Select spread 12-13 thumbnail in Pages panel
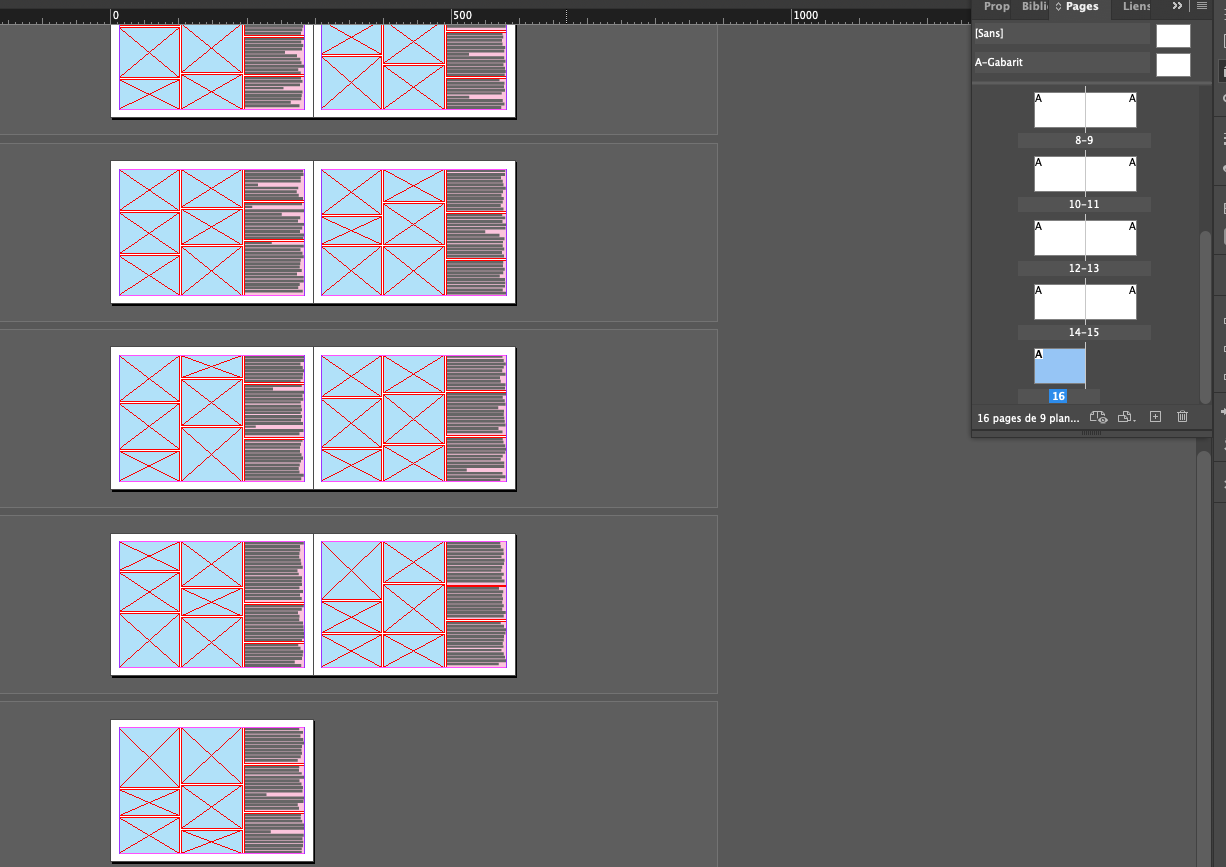Screen dimensions: 1226x867 tap(1085, 238)
